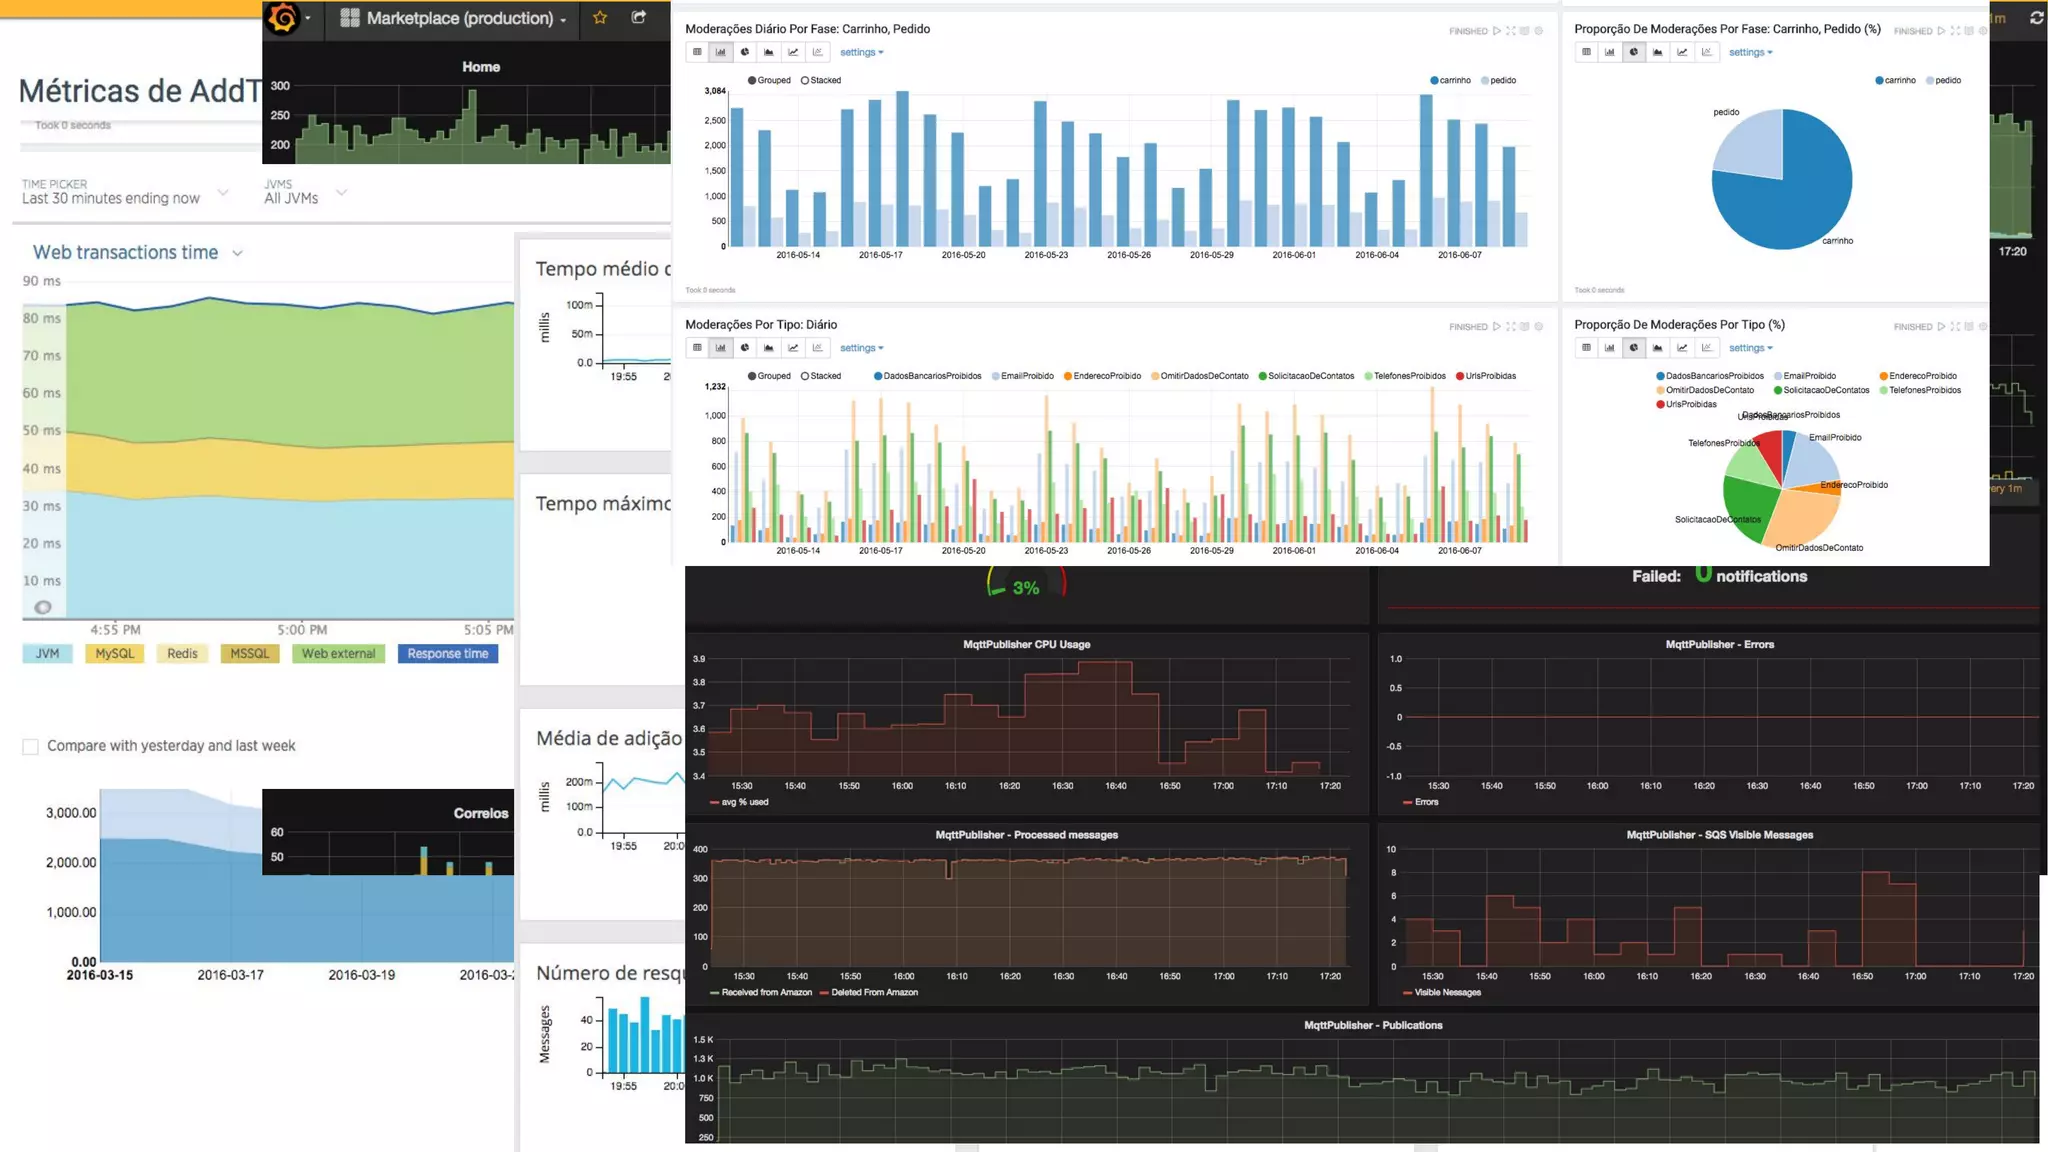Image resolution: width=2048 pixels, height=1152 pixels.
Task: Select pie chart view in Moderações Diário Por Fase panel
Action: coord(745,52)
